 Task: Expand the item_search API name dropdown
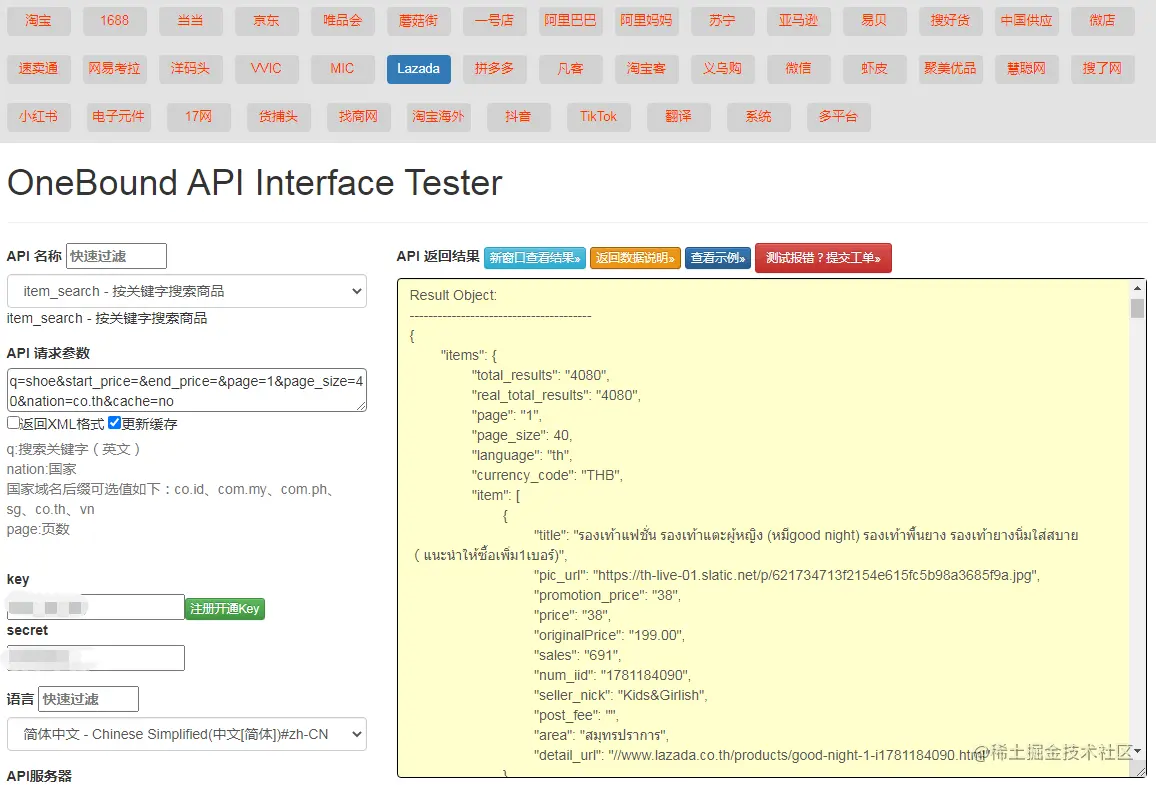click(186, 291)
